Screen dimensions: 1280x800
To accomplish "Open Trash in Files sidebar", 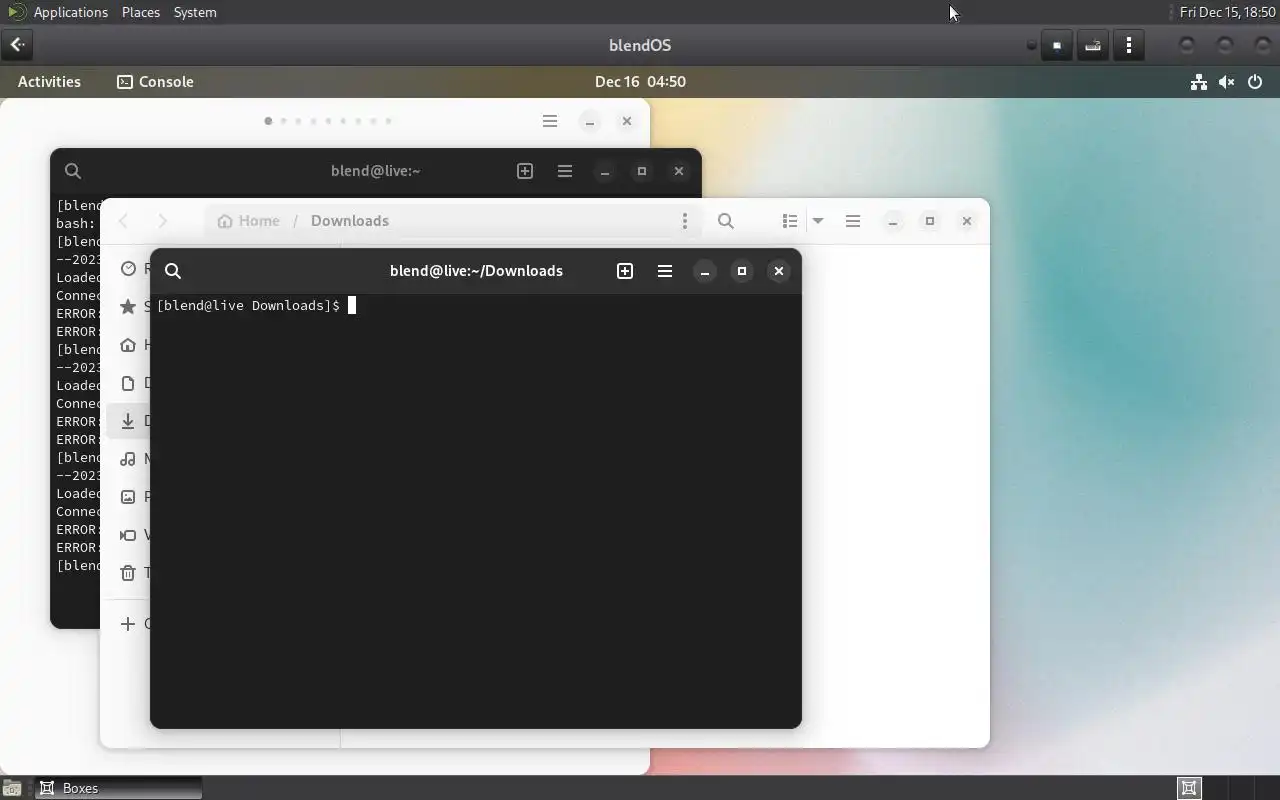I will click(129, 573).
